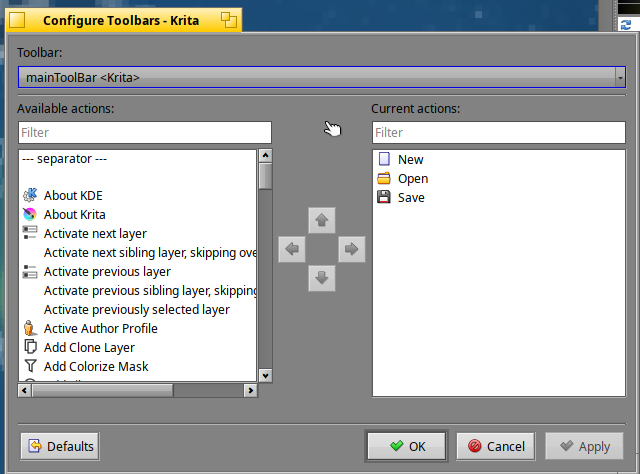
Task: Click the Save floppy disk icon
Action: 384,197
